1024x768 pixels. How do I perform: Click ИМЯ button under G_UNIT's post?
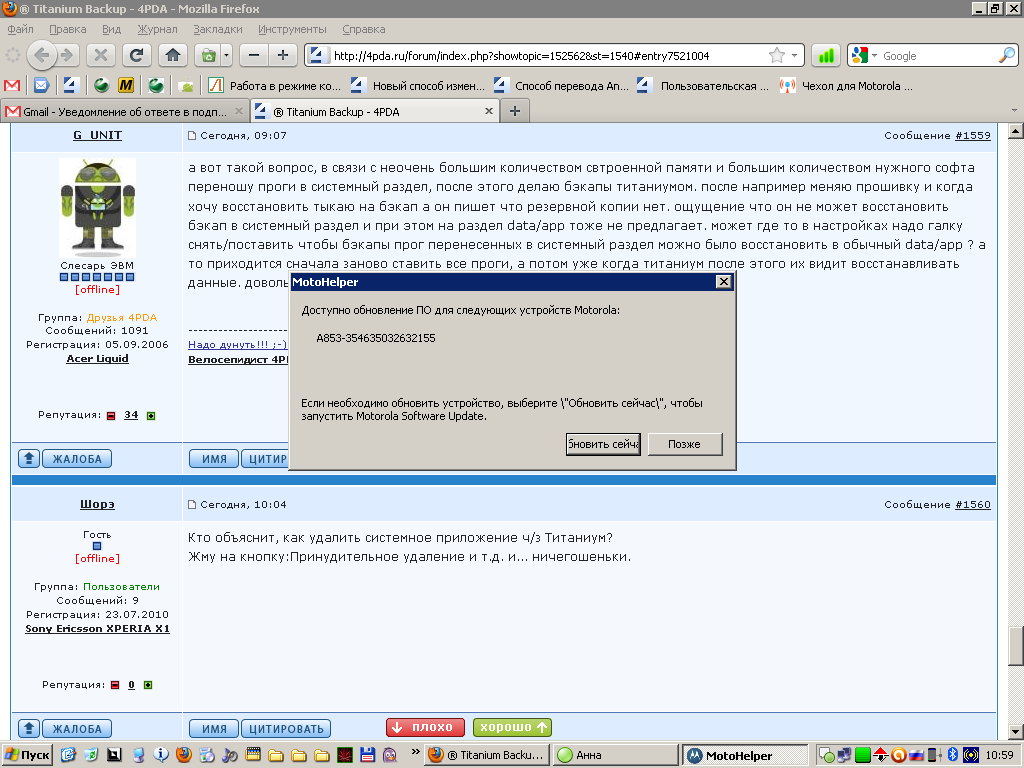(214, 459)
